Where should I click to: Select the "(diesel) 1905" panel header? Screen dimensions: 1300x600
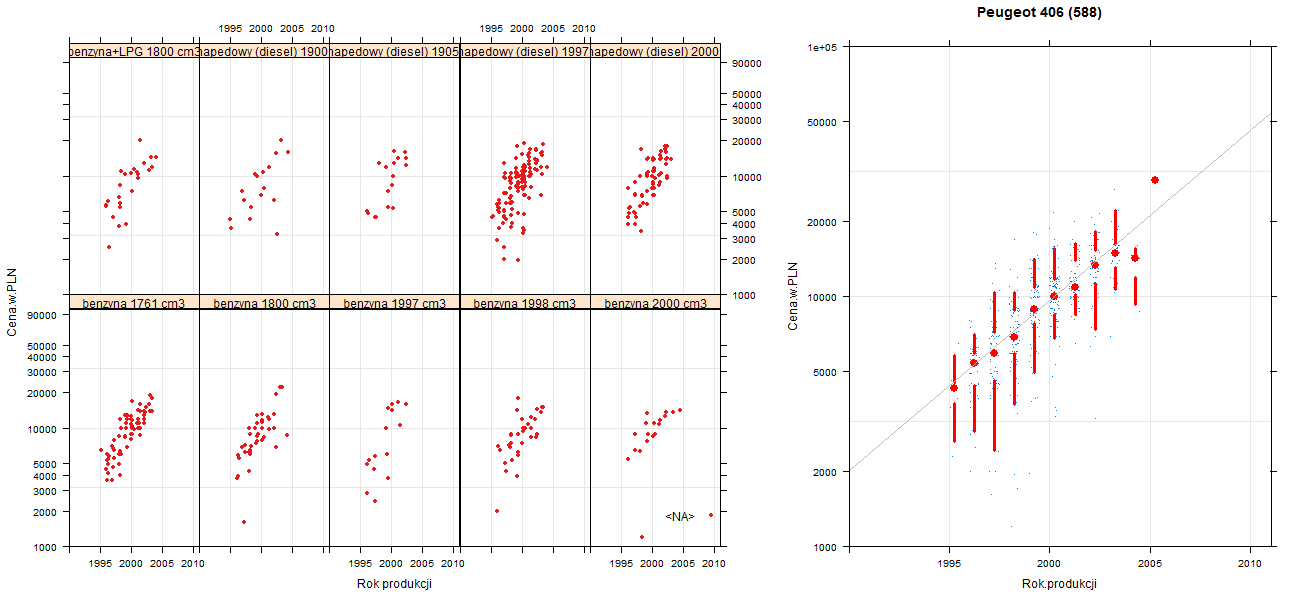click(x=395, y=51)
